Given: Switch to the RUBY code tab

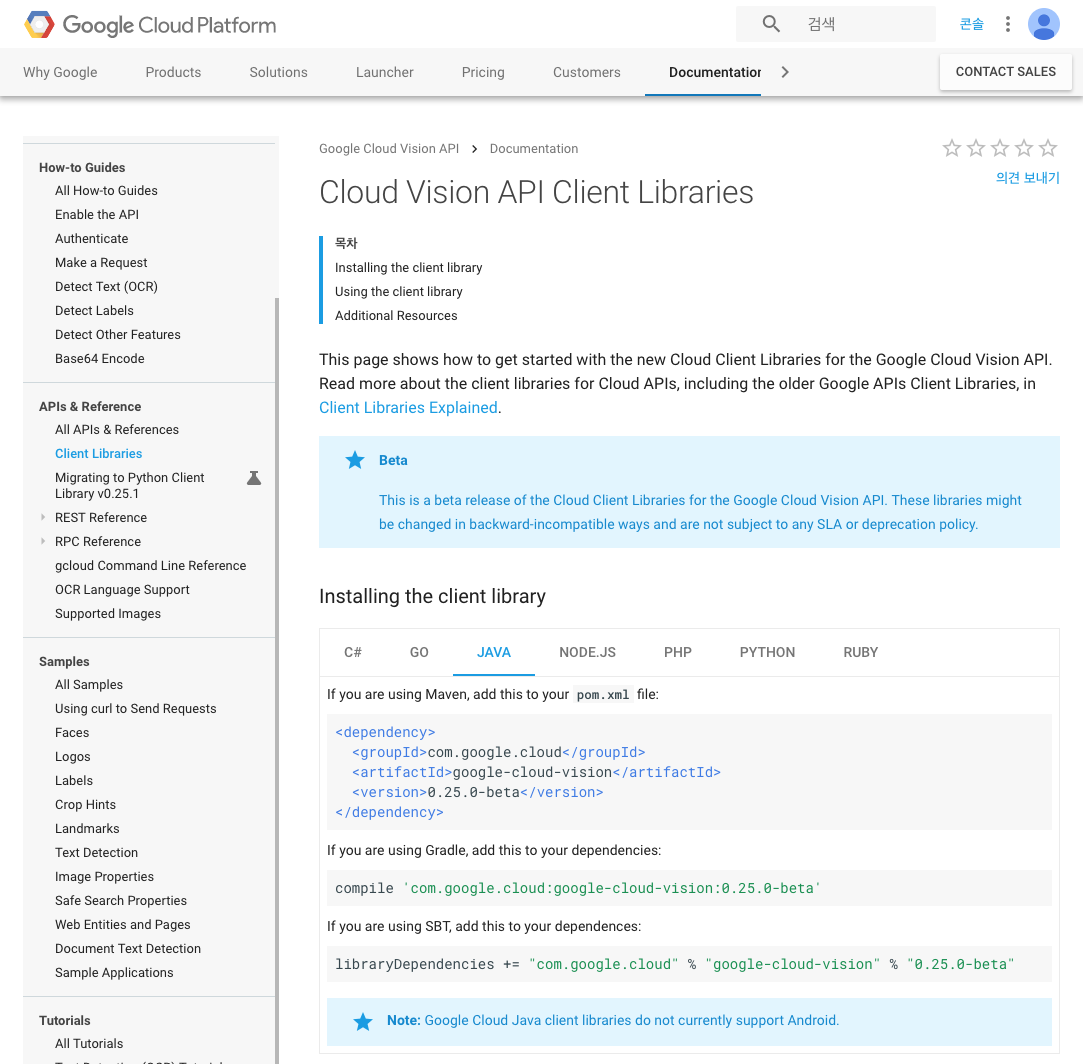Looking at the screenshot, I should (x=861, y=652).
